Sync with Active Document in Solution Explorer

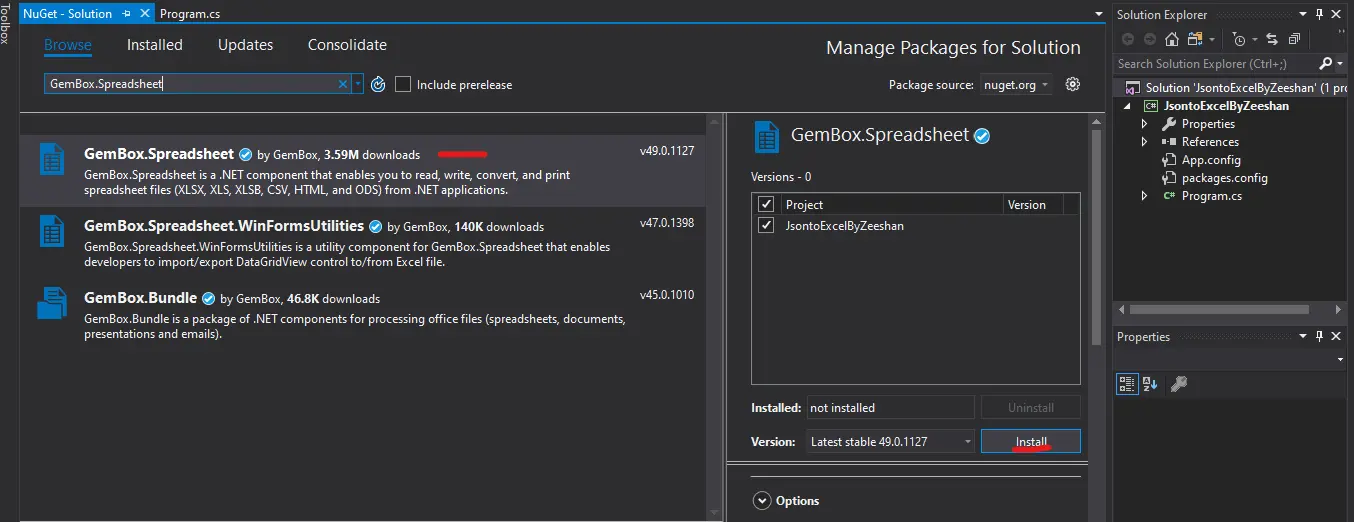(1272, 39)
